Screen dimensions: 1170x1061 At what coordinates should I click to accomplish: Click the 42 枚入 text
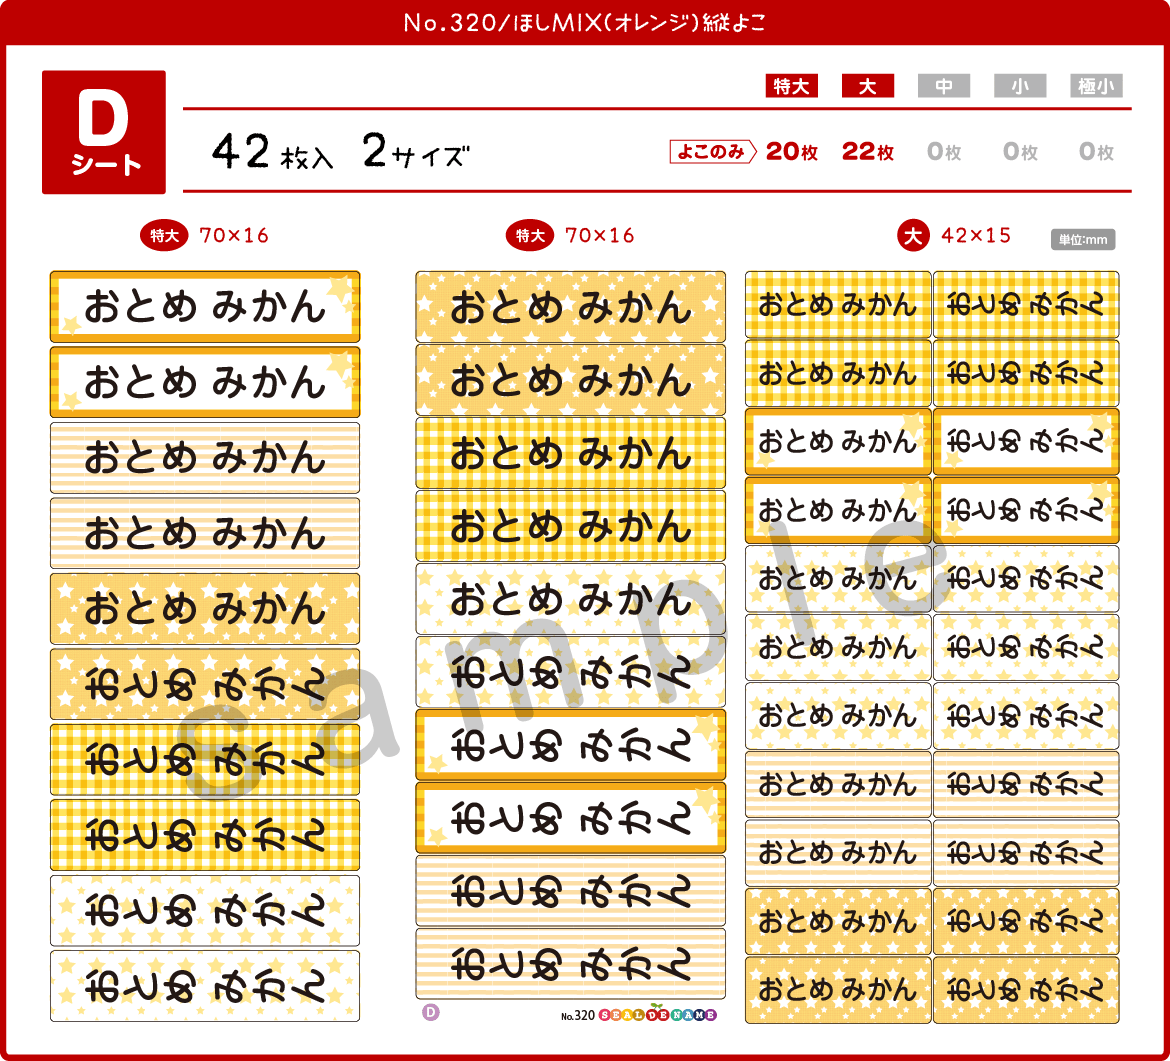coord(272,152)
